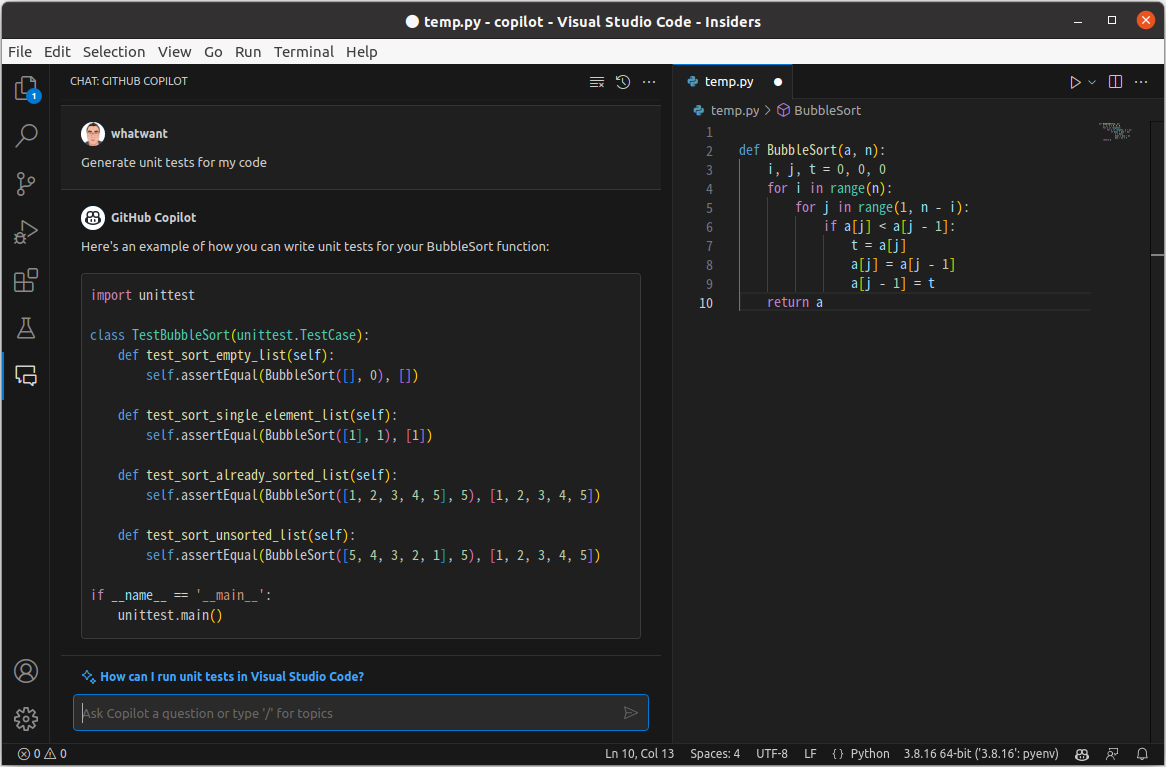Click 'def BubbleSort(a, n):' line
1166x767 pixels.
(811, 150)
